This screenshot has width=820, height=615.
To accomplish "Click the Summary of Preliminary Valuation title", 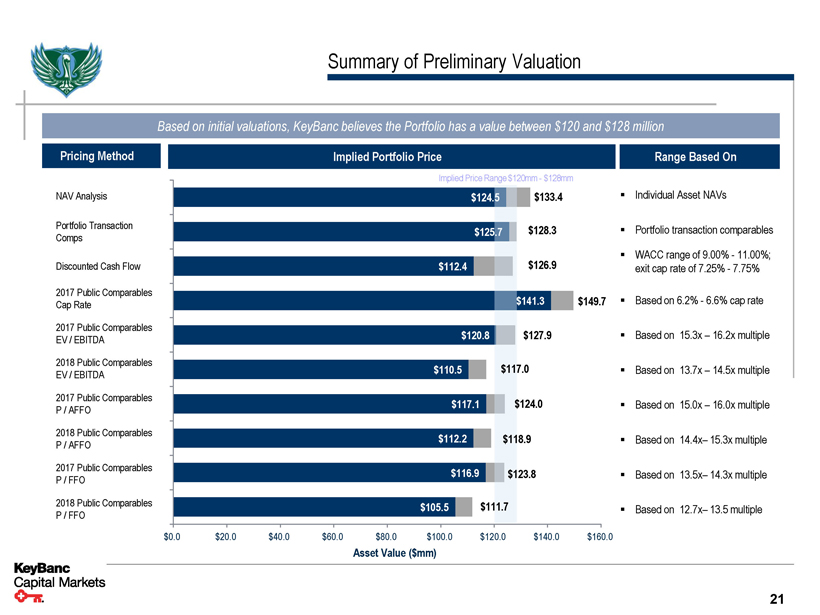I will (454, 63).
